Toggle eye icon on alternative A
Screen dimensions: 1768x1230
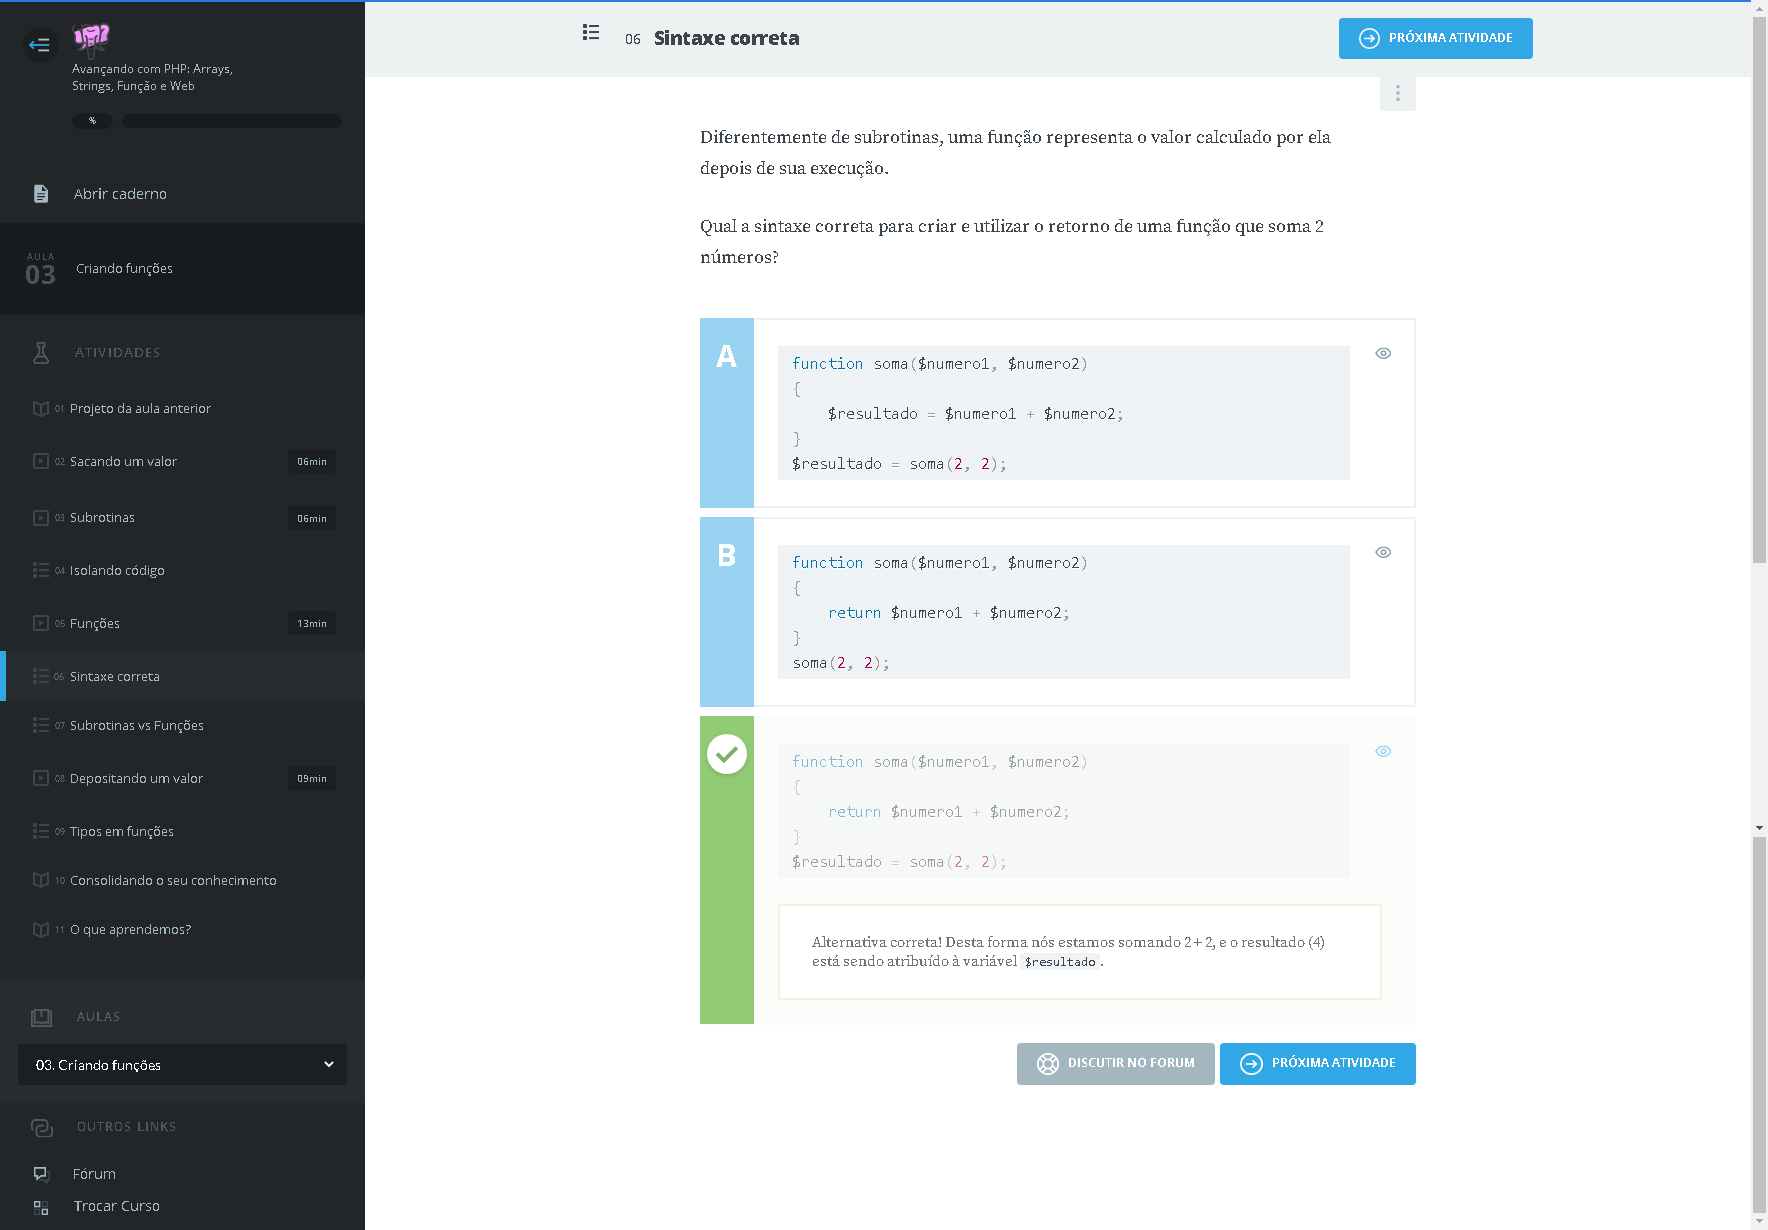[x=1383, y=353]
